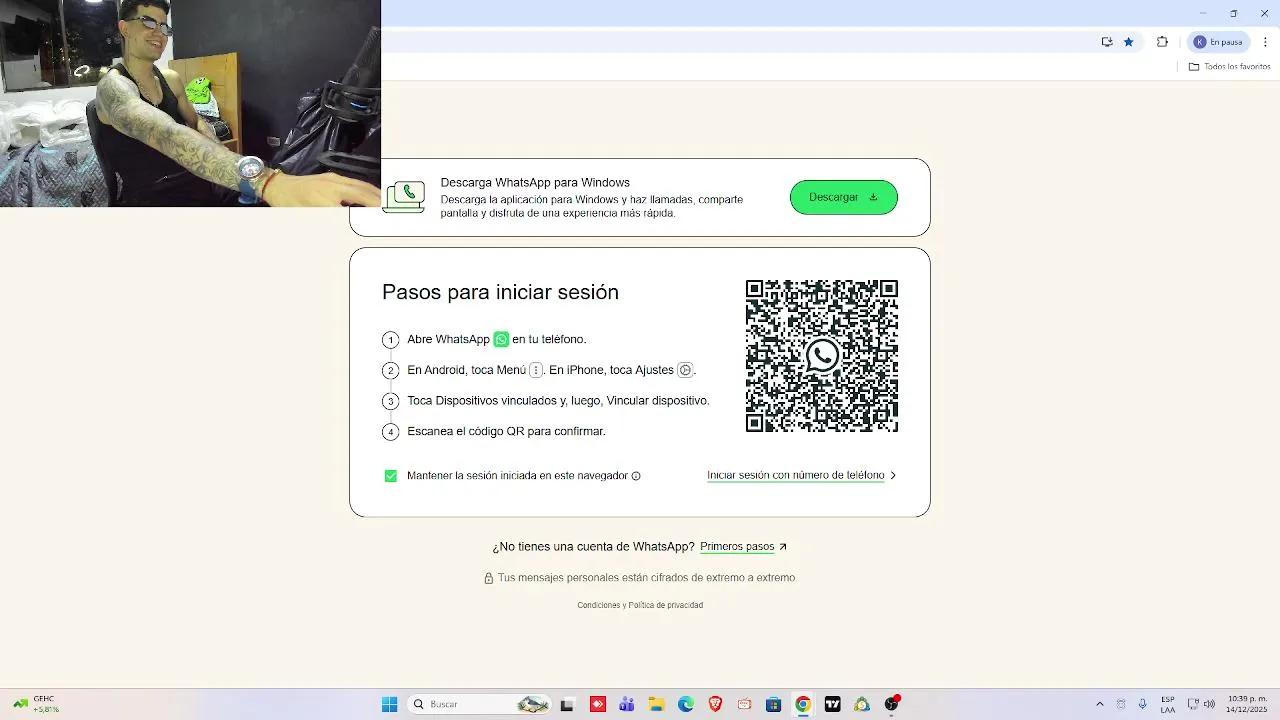
Task: Open the Windows Start menu
Action: tap(389, 704)
